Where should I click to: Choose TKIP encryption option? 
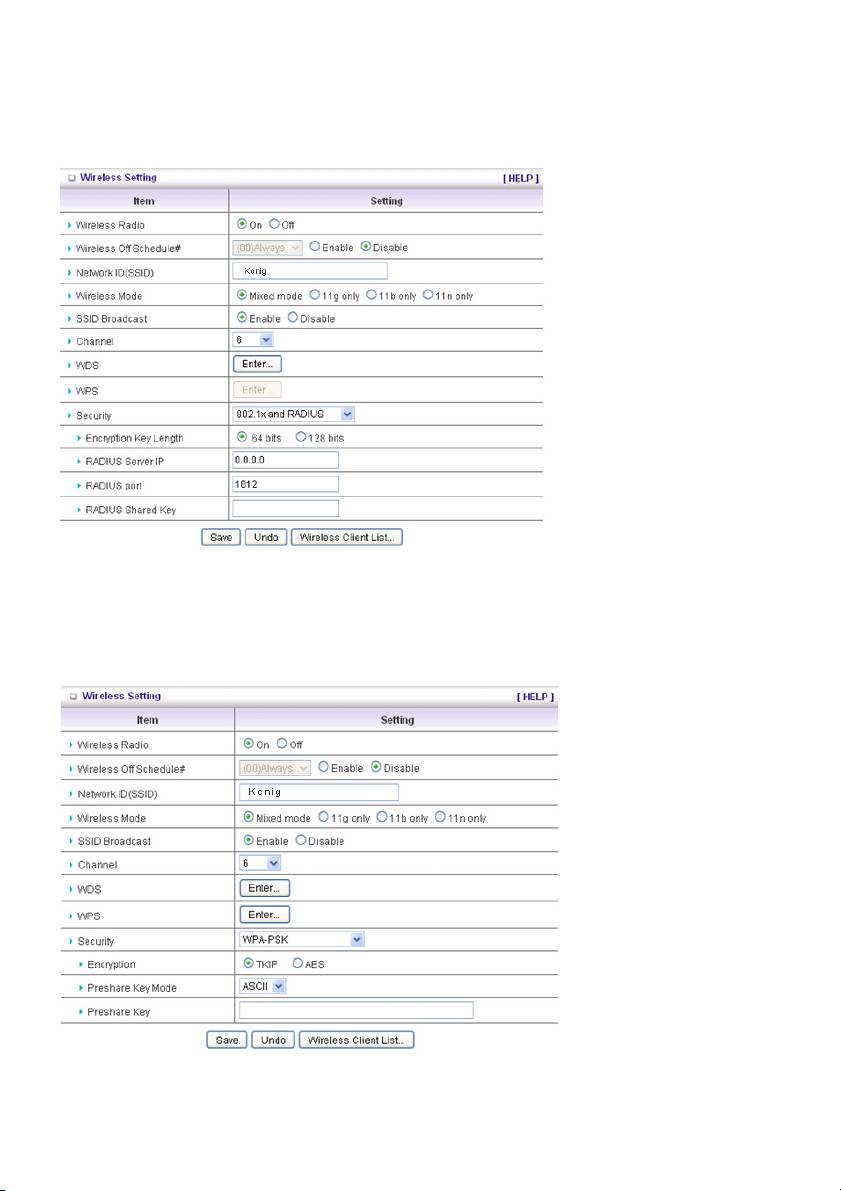click(247, 964)
